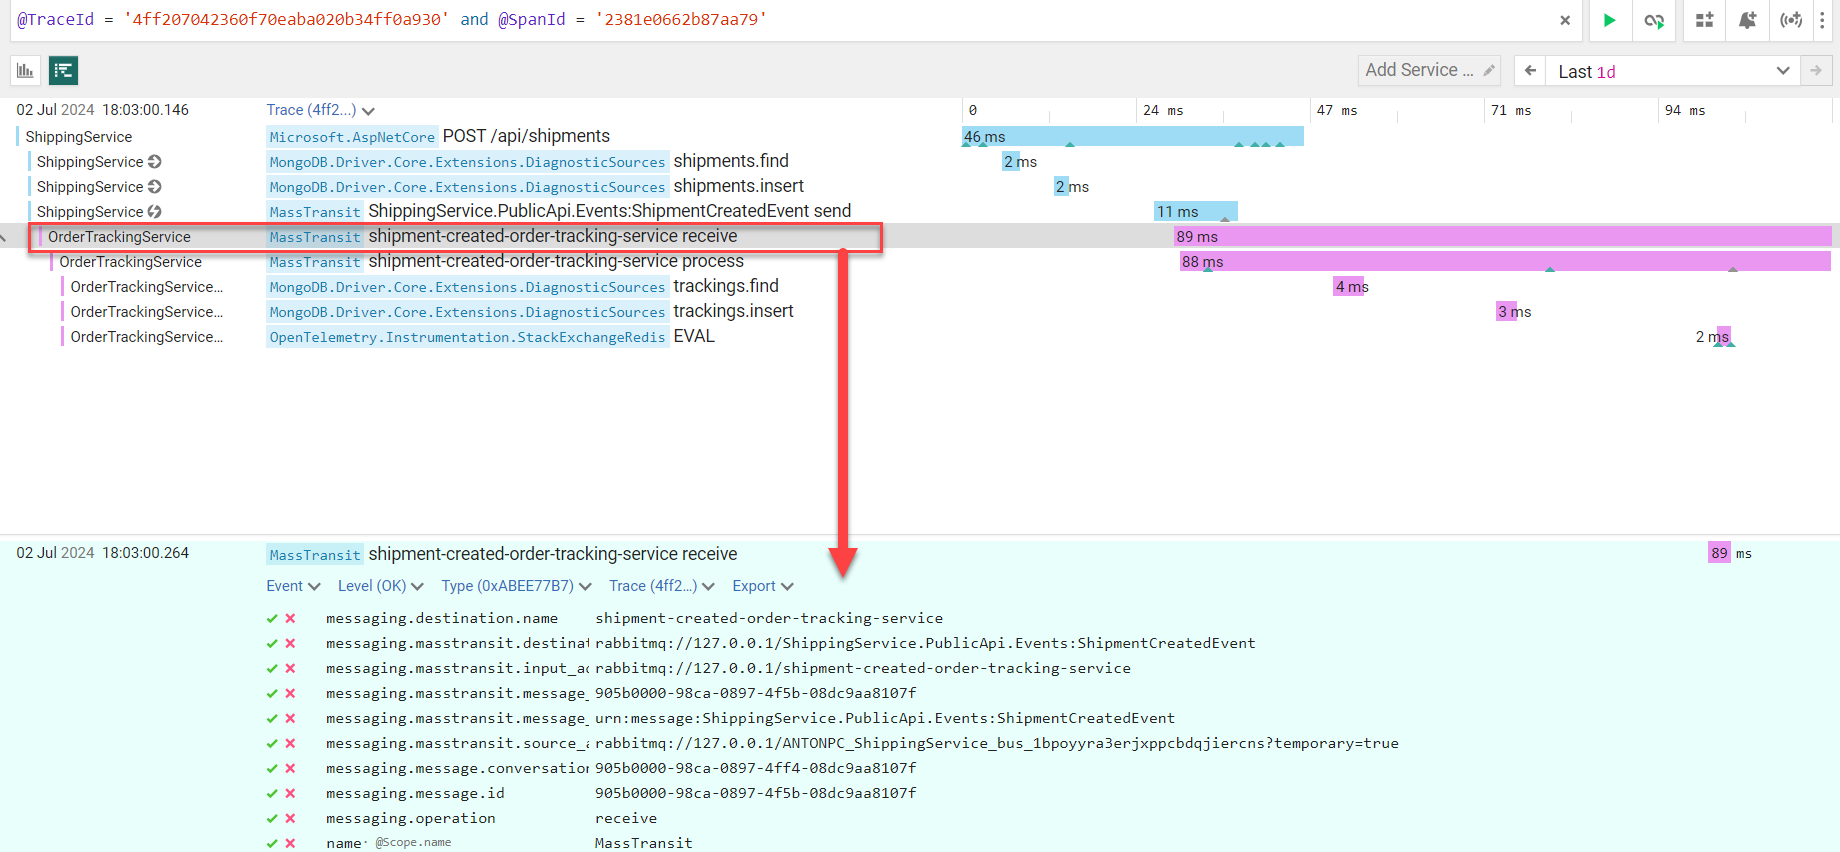Go to previous time range arrow

(1530, 70)
